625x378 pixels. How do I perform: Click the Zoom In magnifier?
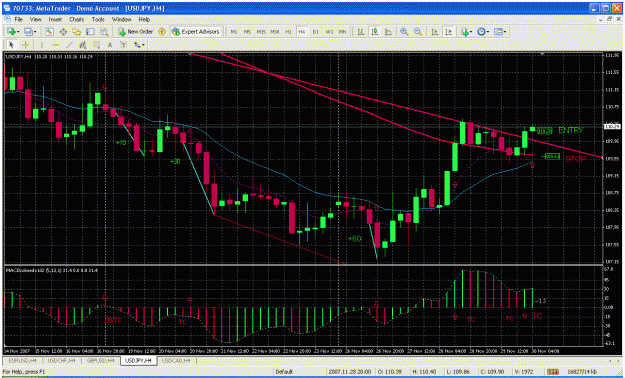pos(404,32)
